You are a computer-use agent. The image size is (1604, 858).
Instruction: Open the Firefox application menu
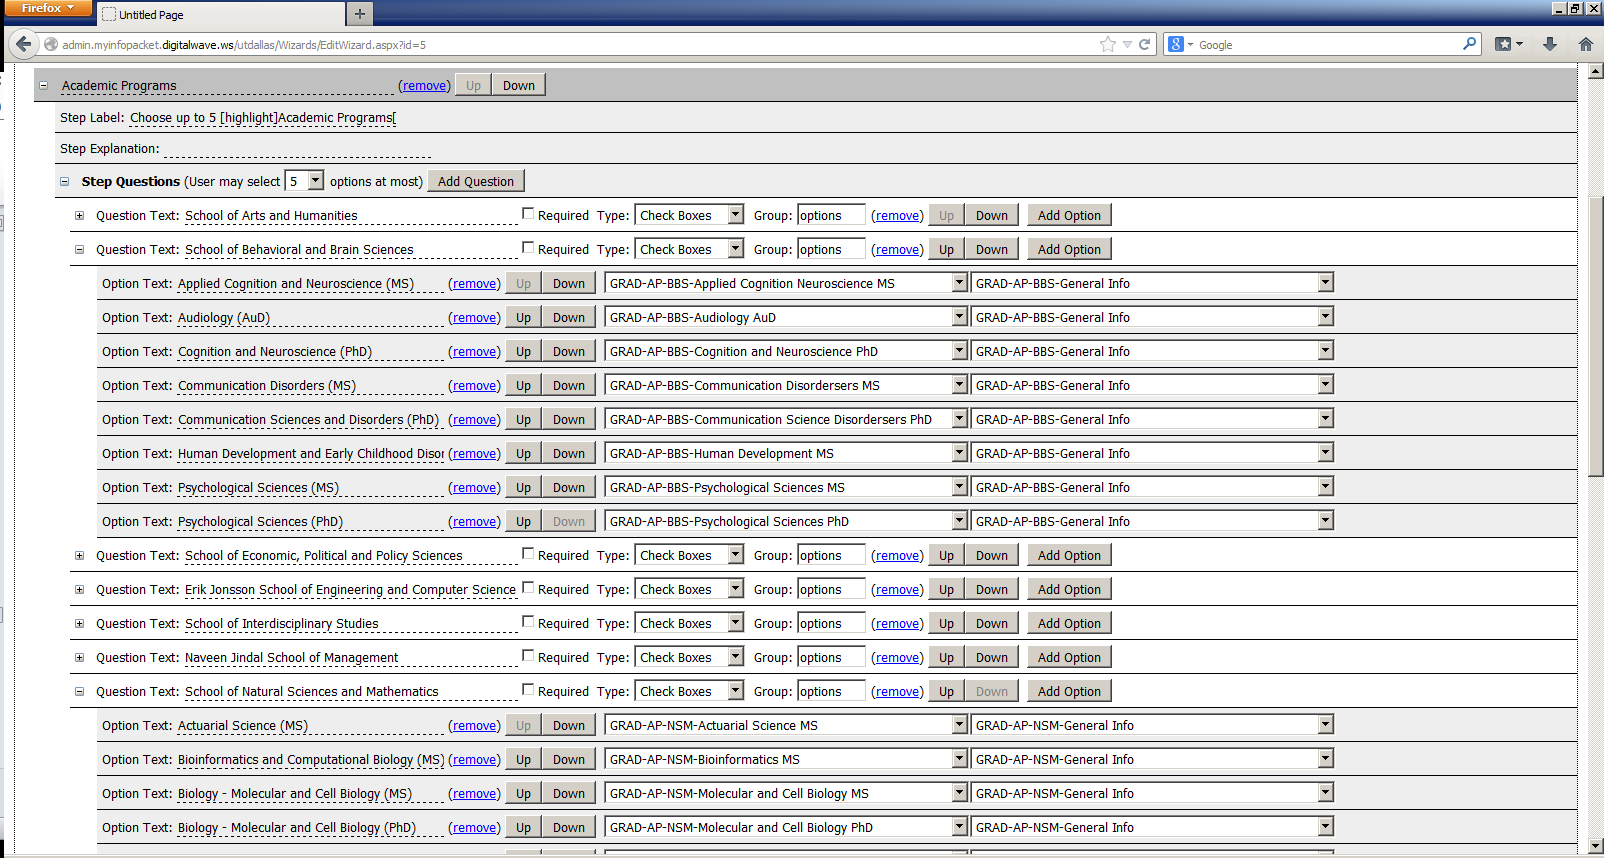47,9
